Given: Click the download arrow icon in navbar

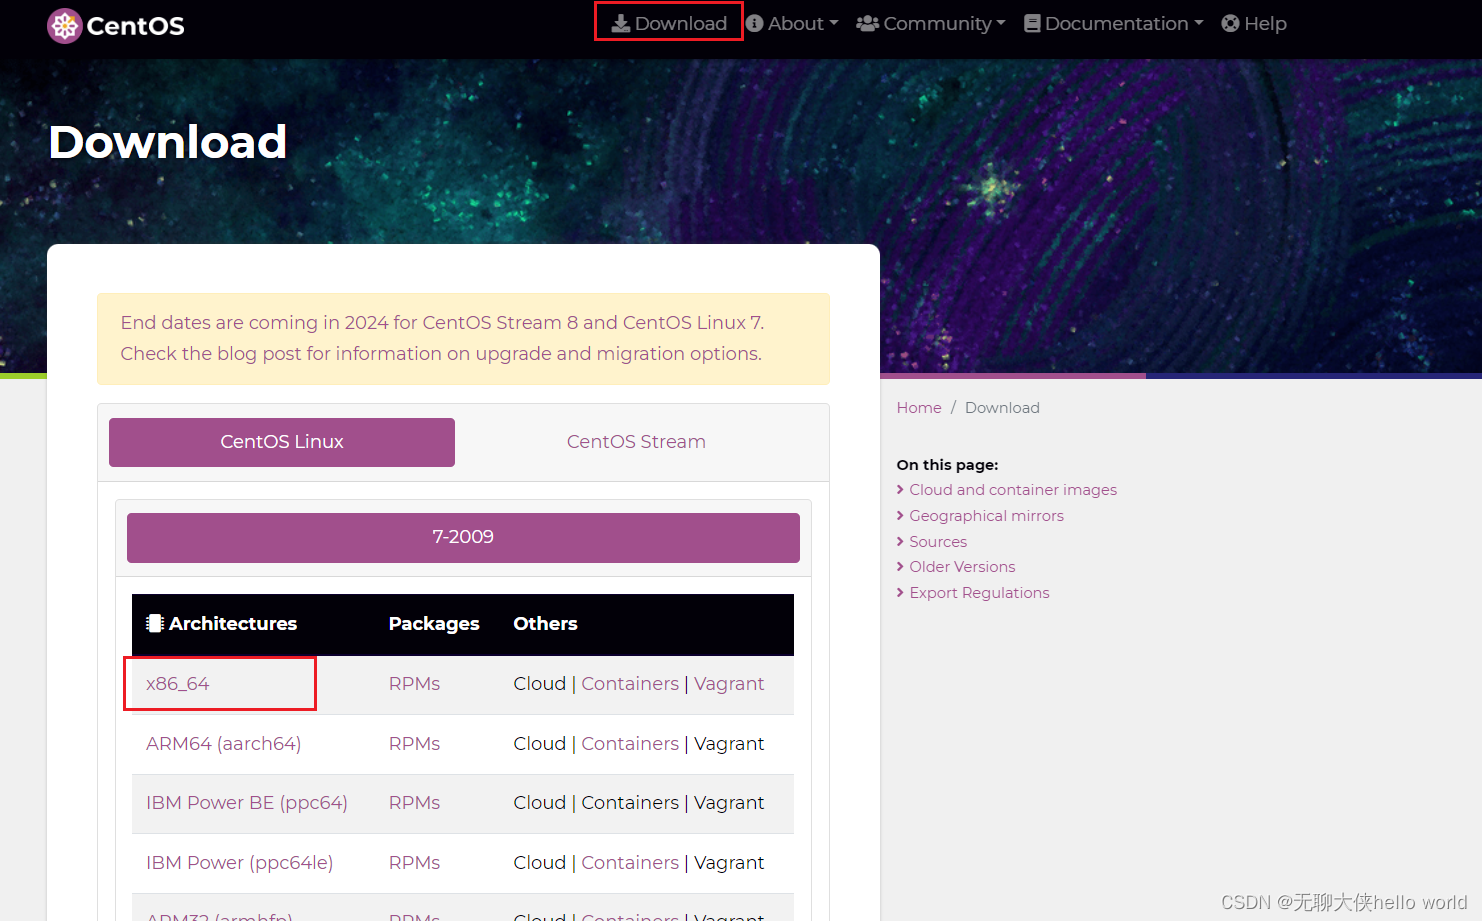Looking at the screenshot, I should click(x=621, y=23).
